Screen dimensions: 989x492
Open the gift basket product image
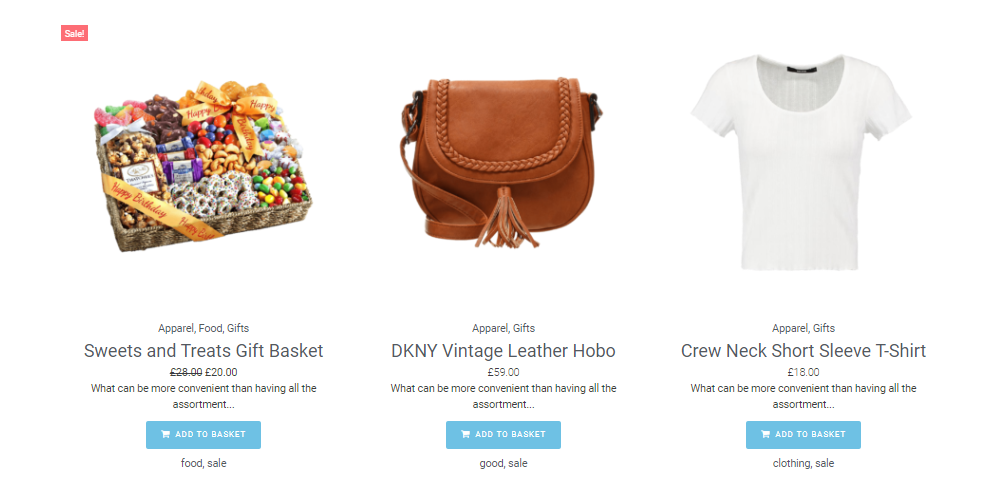pyautogui.click(x=203, y=166)
